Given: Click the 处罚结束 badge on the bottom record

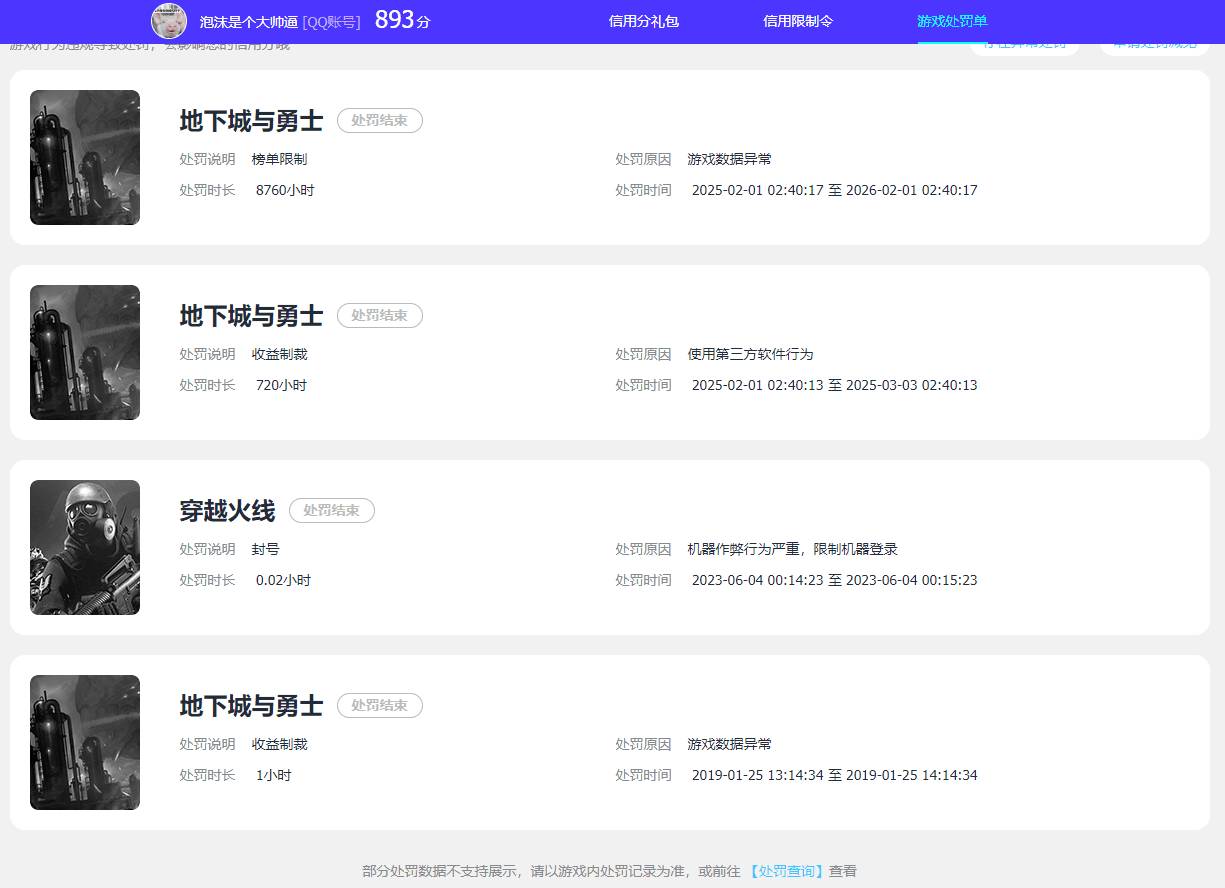Looking at the screenshot, I should tap(379, 705).
